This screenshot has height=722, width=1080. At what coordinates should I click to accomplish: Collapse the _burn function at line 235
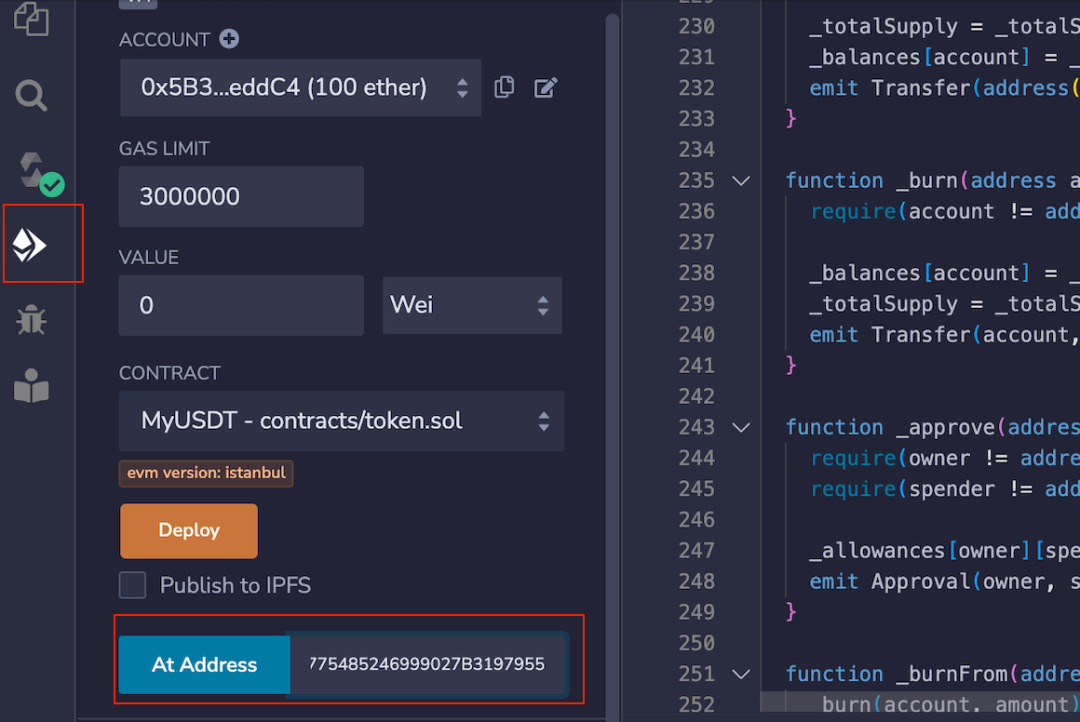click(x=741, y=181)
